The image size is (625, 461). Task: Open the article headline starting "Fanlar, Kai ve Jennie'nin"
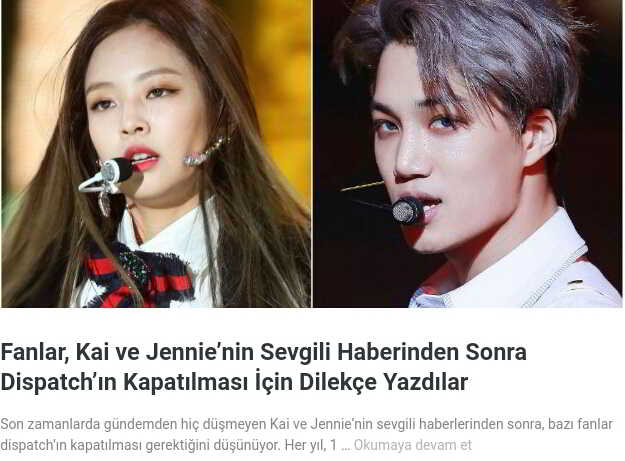point(263,367)
